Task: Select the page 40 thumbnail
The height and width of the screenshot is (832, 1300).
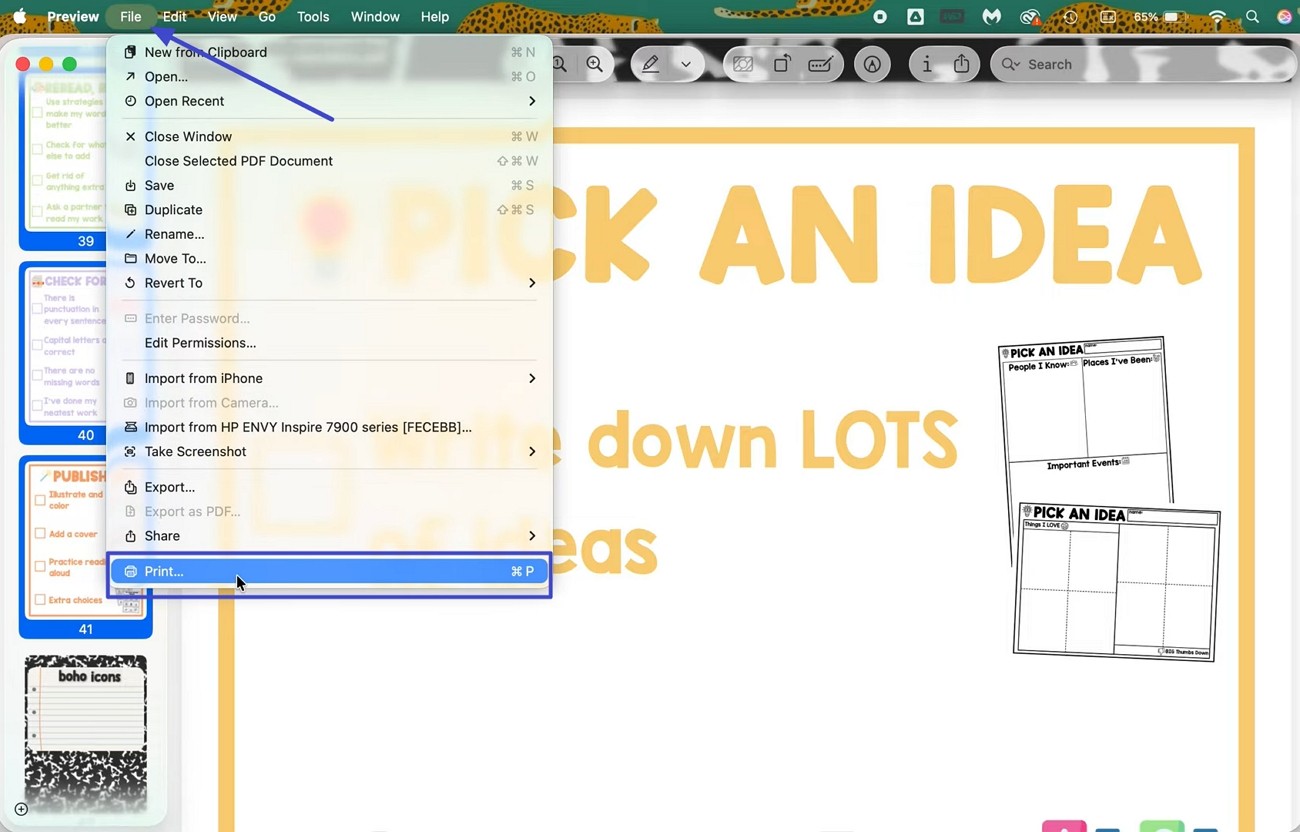Action: click(x=86, y=354)
